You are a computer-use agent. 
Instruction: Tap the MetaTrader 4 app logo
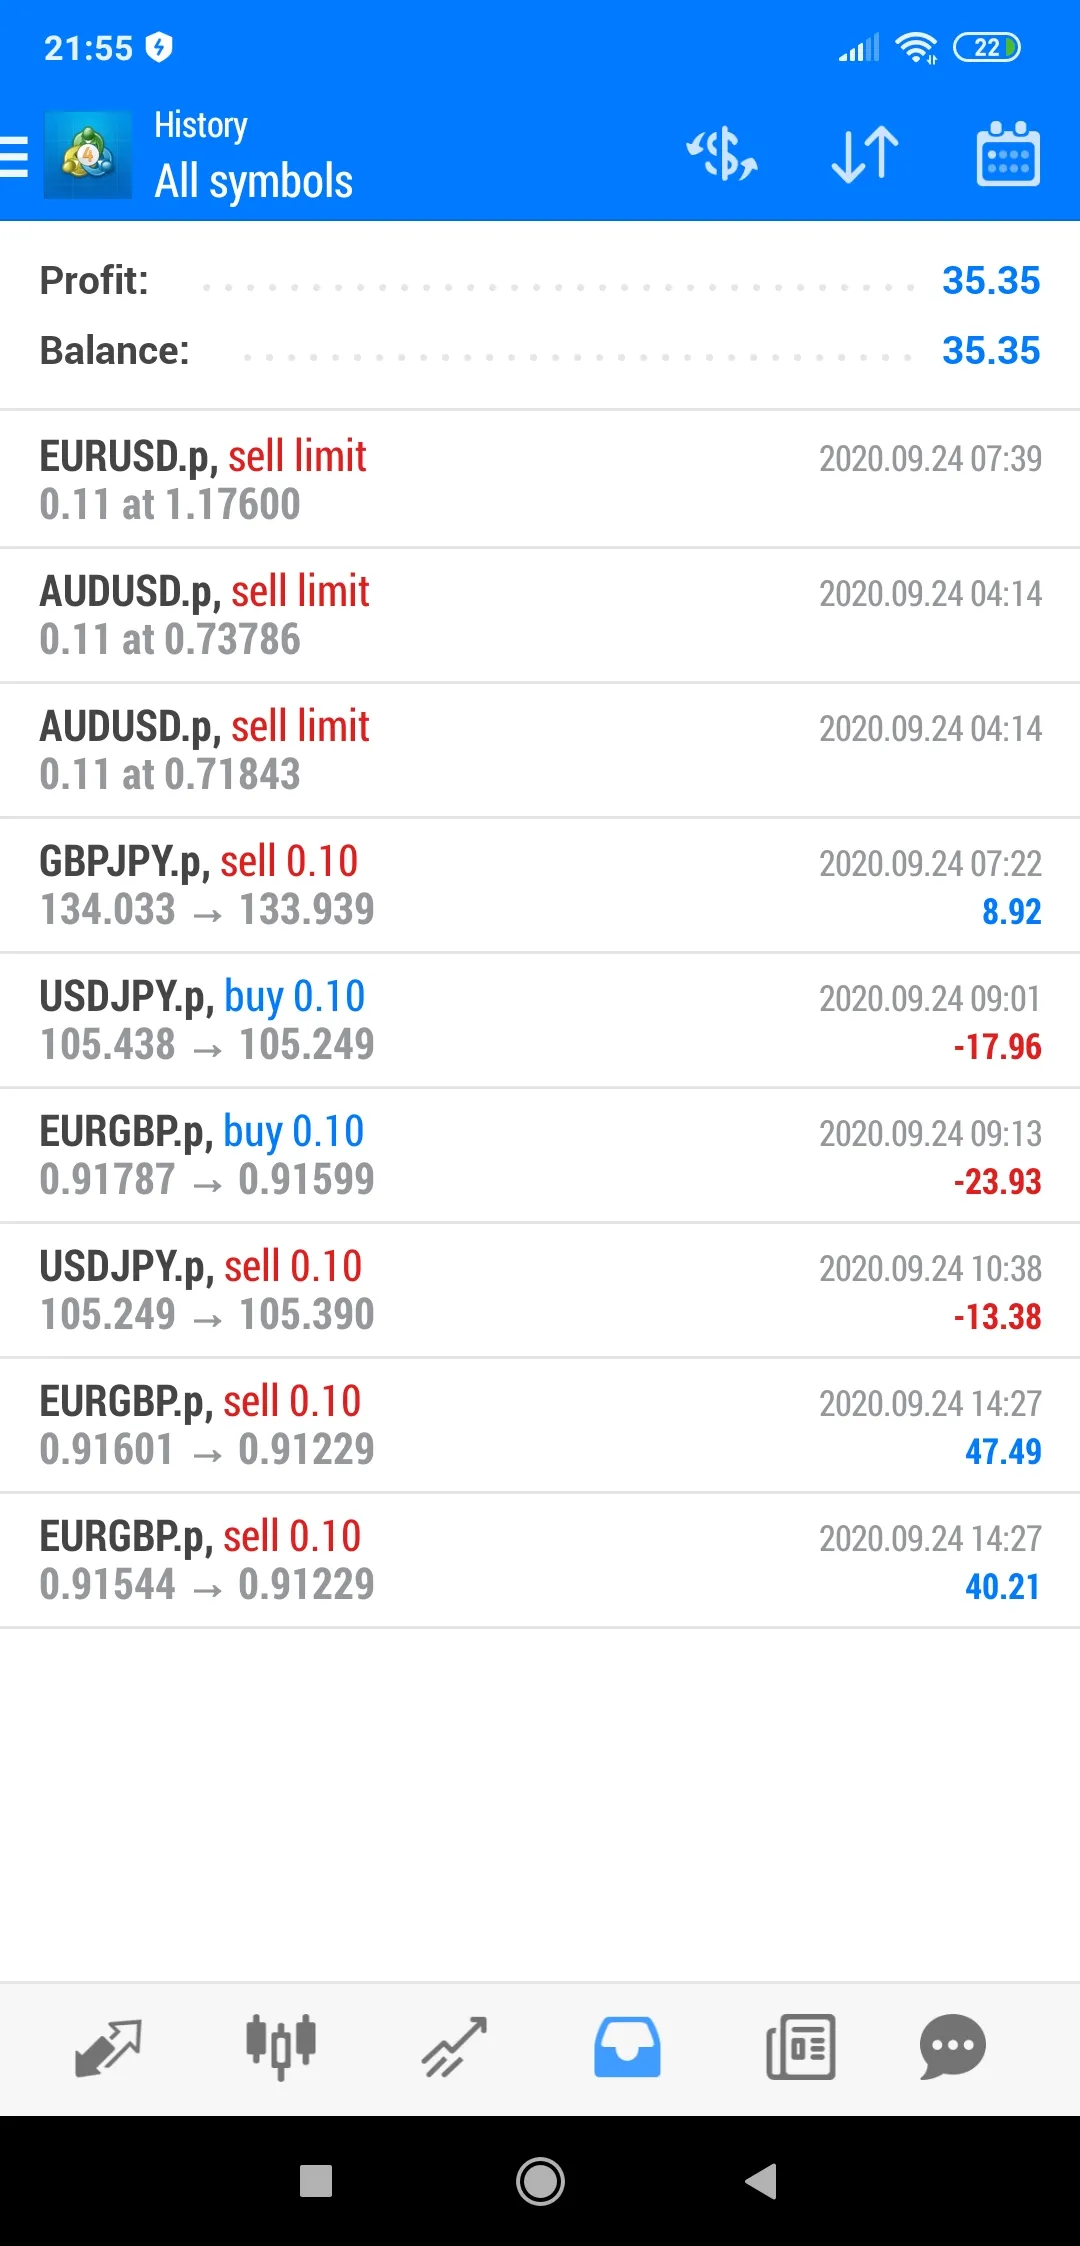click(88, 155)
